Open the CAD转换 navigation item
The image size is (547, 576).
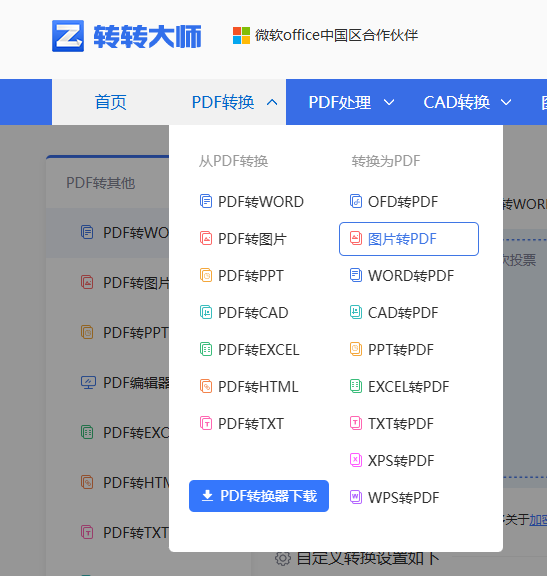456,102
